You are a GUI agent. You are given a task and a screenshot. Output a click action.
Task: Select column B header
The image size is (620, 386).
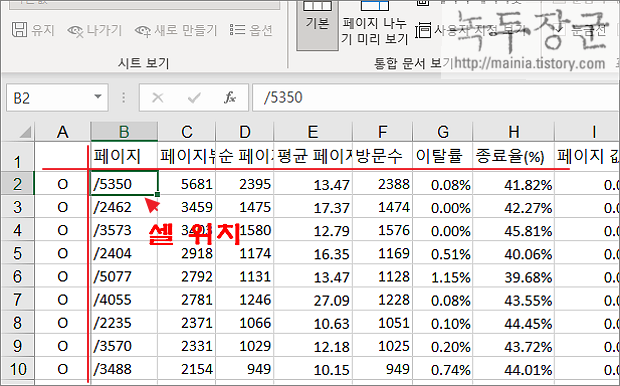124,132
